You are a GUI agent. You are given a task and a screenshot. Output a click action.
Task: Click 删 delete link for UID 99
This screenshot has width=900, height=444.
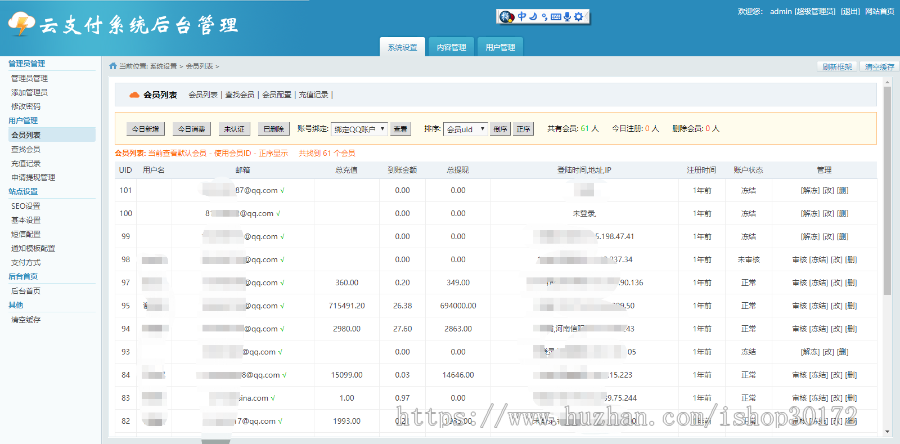coord(842,236)
